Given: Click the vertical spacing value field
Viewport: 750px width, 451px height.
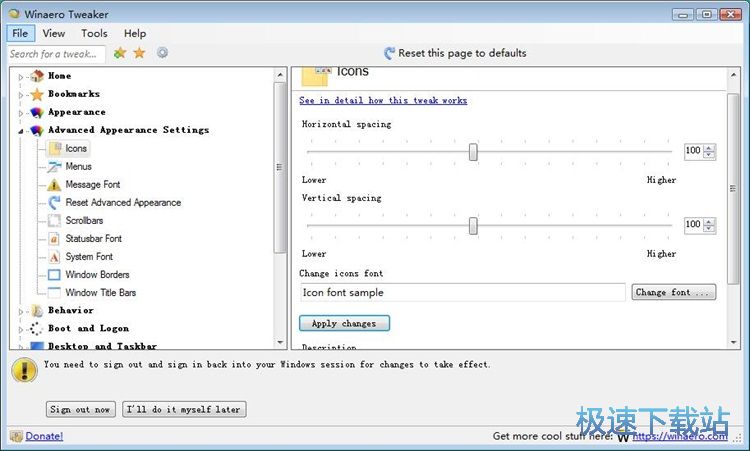Looking at the screenshot, I should [x=694, y=225].
